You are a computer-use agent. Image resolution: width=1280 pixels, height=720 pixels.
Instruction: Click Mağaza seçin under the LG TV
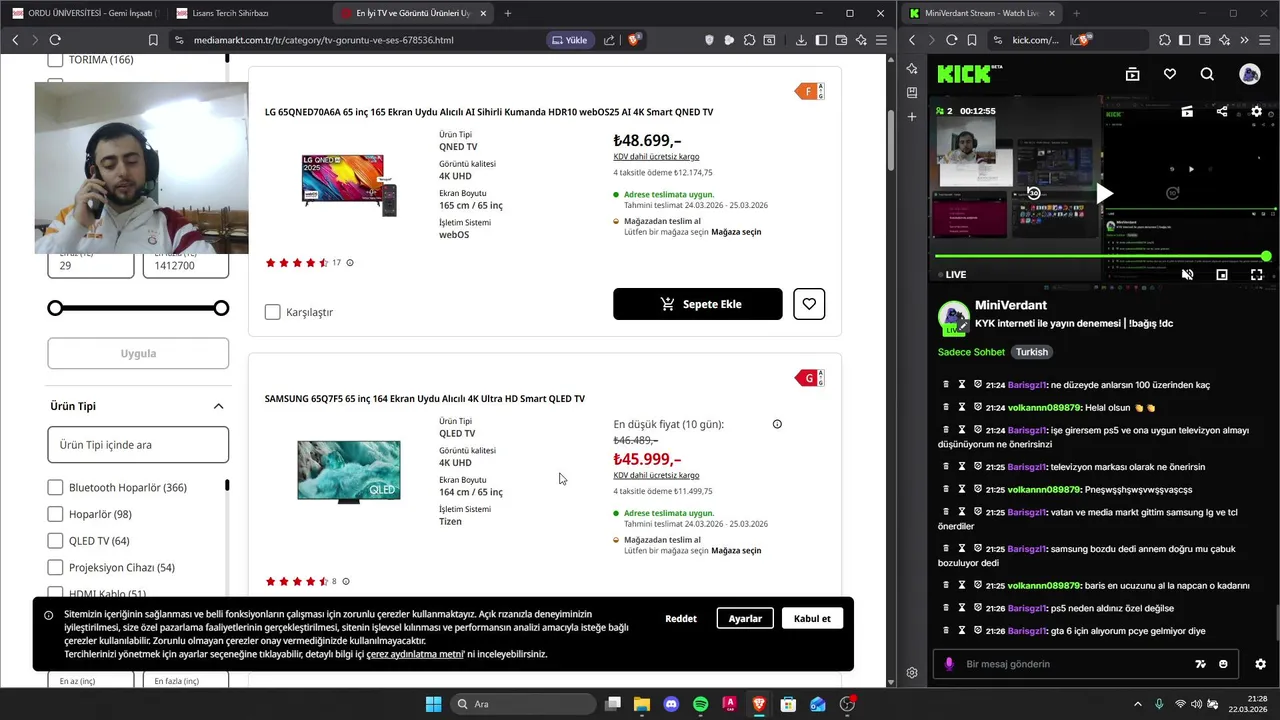coord(736,232)
